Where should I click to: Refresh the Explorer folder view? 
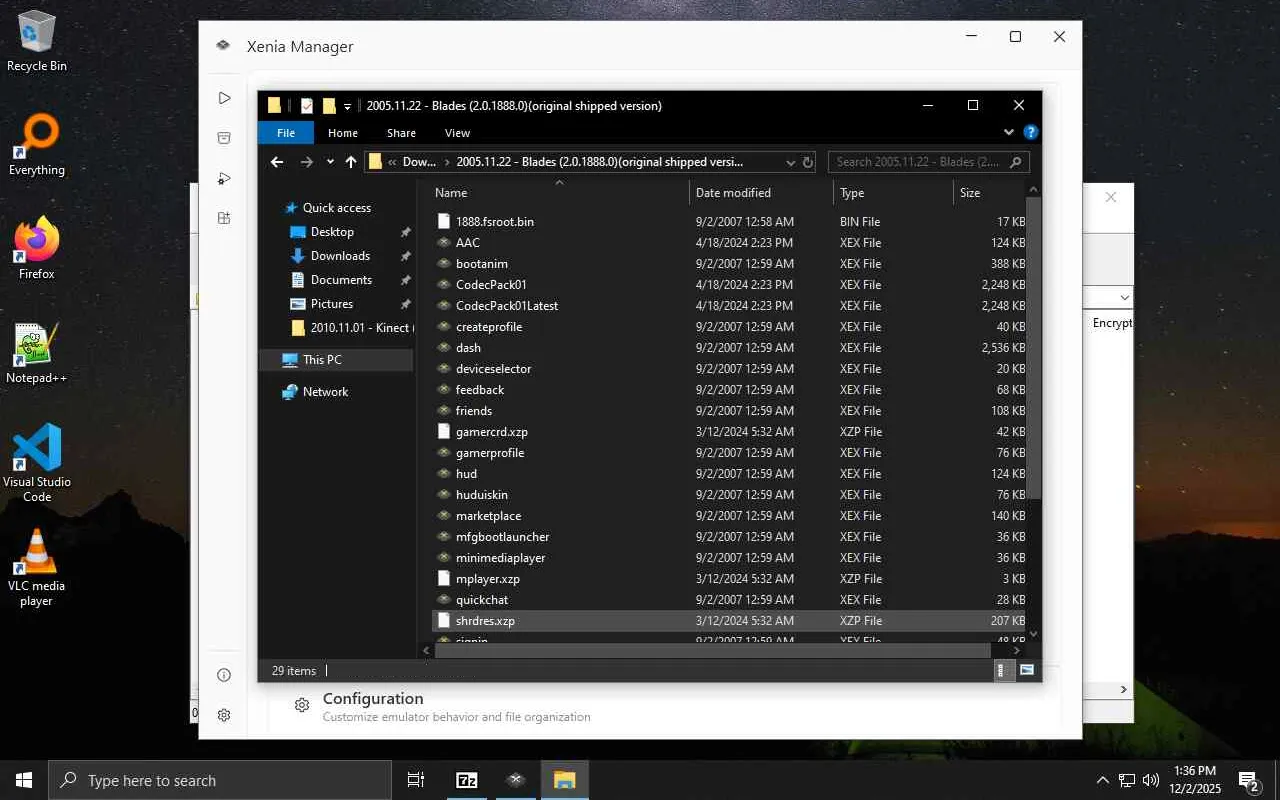808,162
